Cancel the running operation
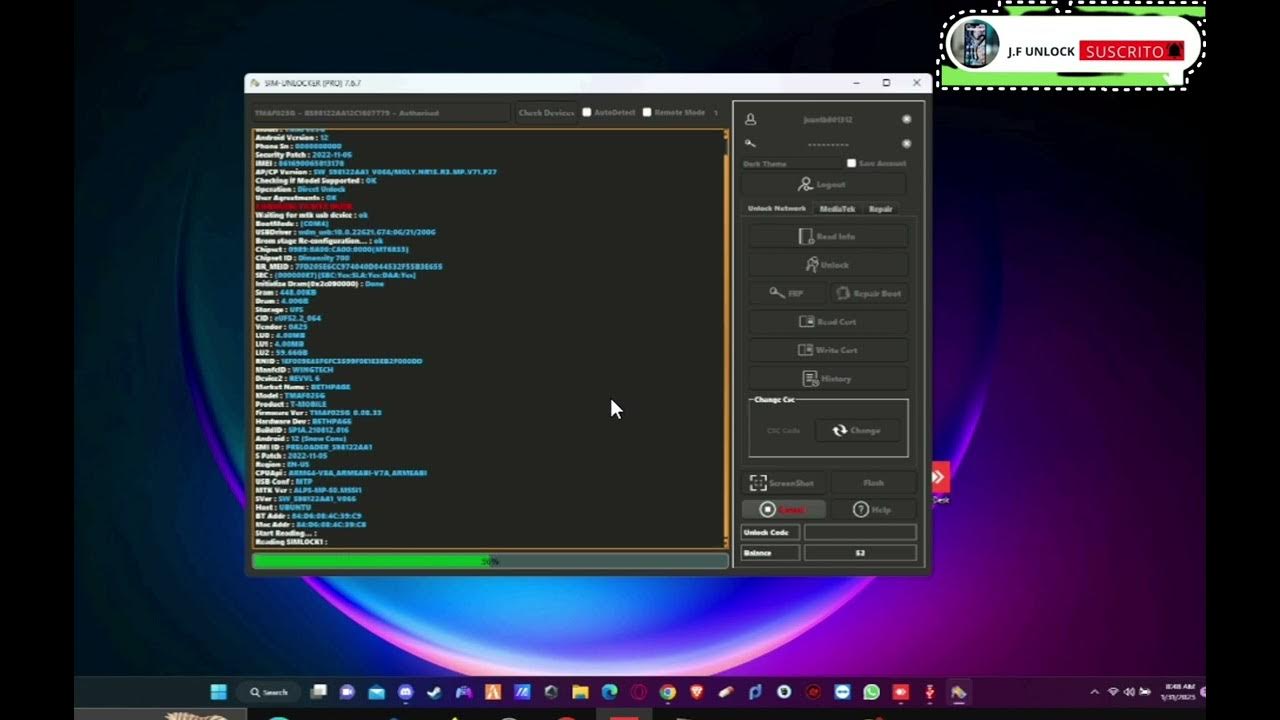The height and width of the screenshot is (720, 1280). (x=783, y=510)
